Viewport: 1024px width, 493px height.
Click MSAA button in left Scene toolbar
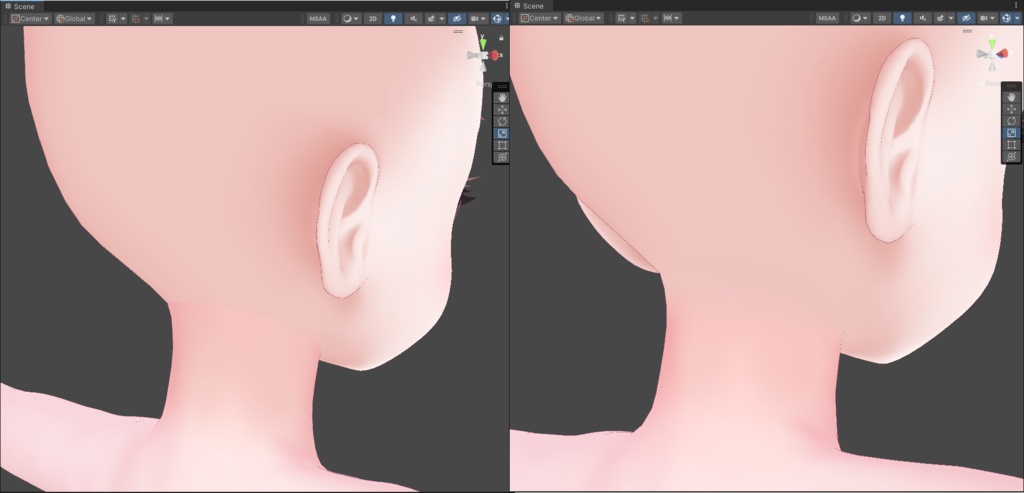click(x=318, y=18)
